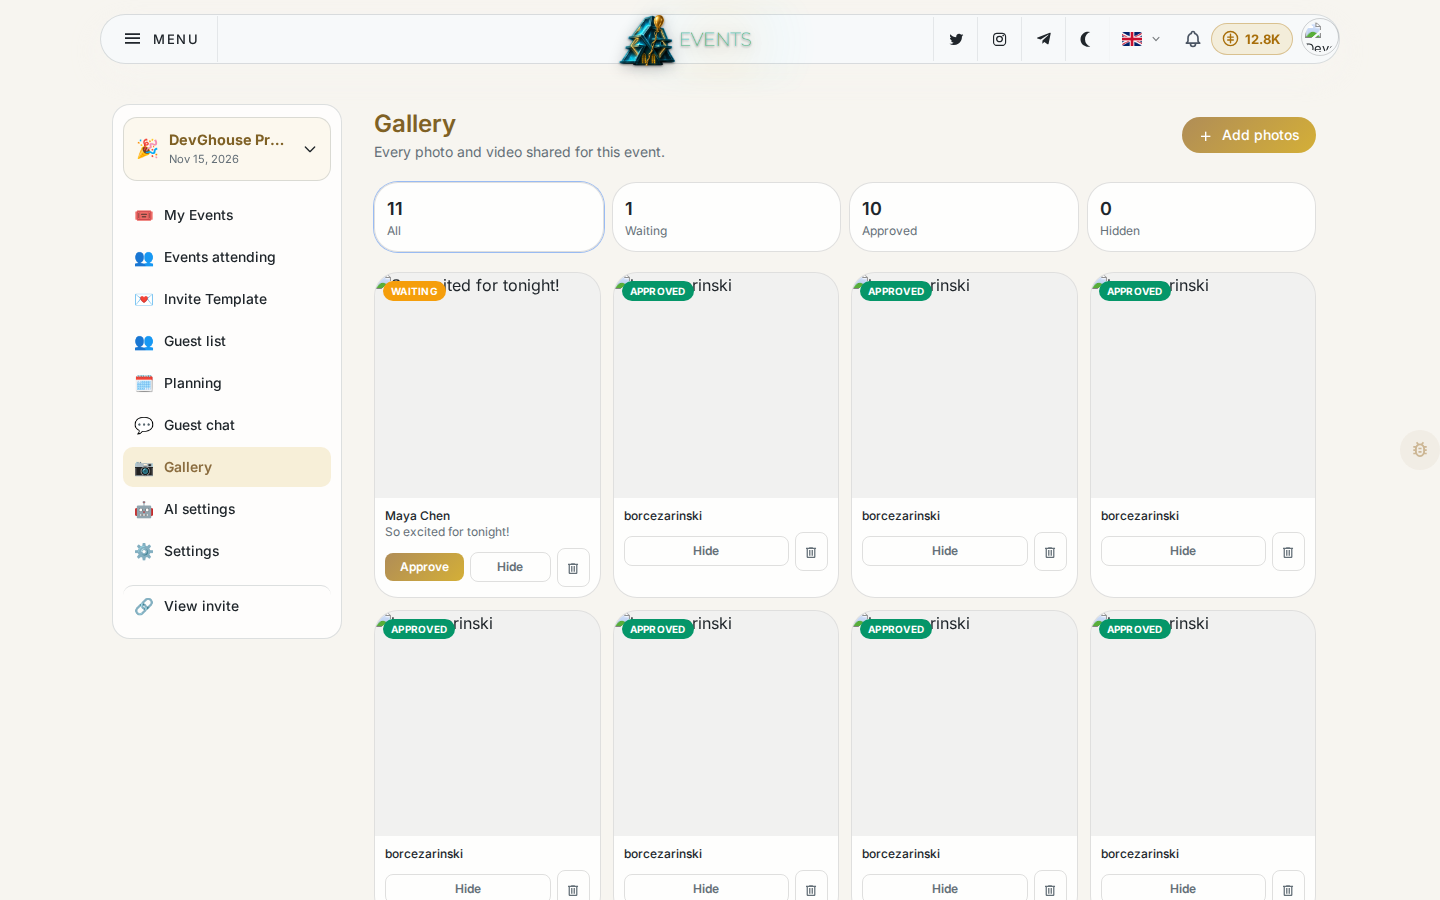Open Invite Template

pyautogui.click(x=227, y=299)
